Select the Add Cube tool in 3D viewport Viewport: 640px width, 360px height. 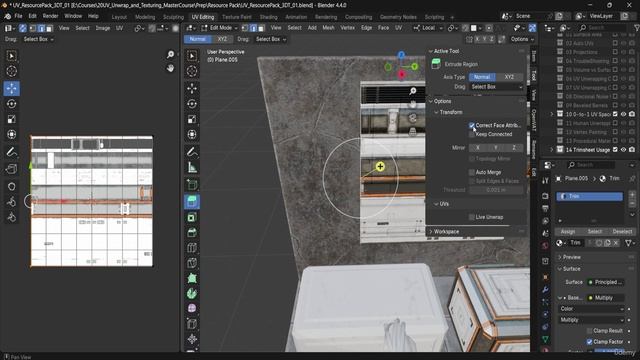[192, 184]
